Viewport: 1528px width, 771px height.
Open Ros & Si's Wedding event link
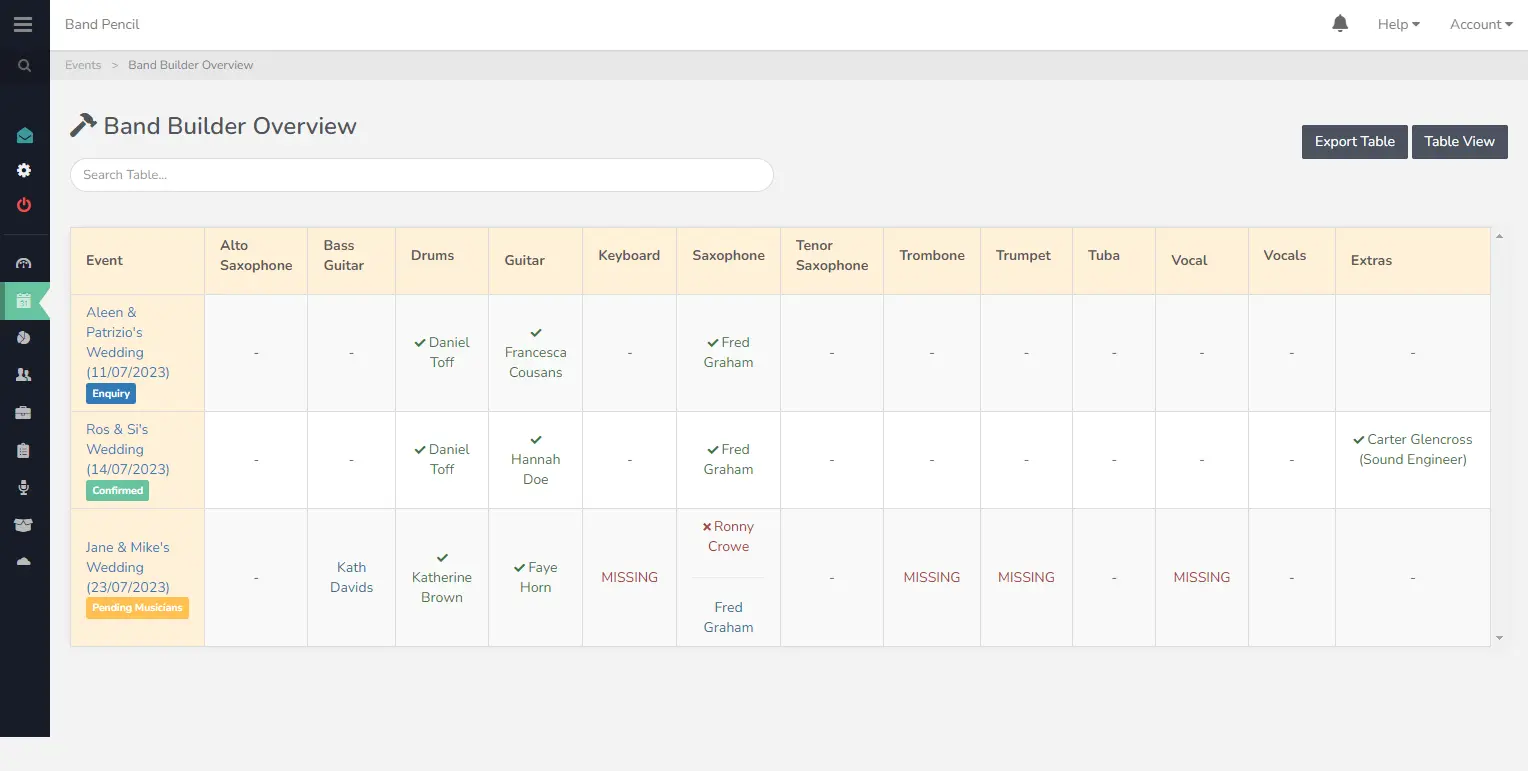[x=128, y=449]
